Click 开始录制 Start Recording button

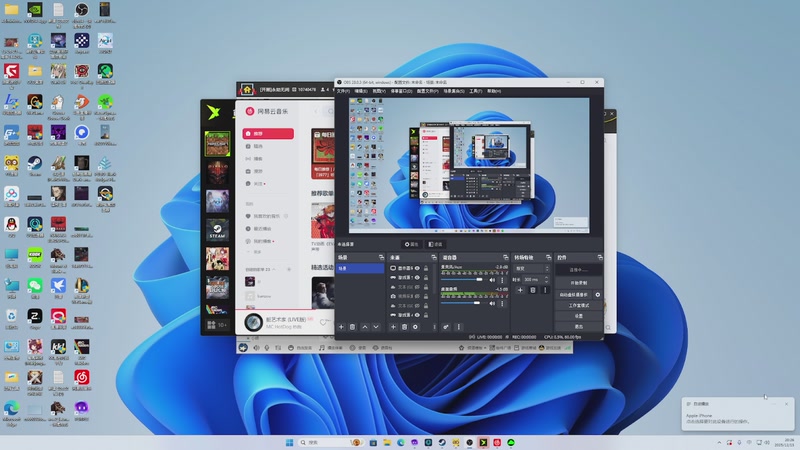tap(579, 283)
